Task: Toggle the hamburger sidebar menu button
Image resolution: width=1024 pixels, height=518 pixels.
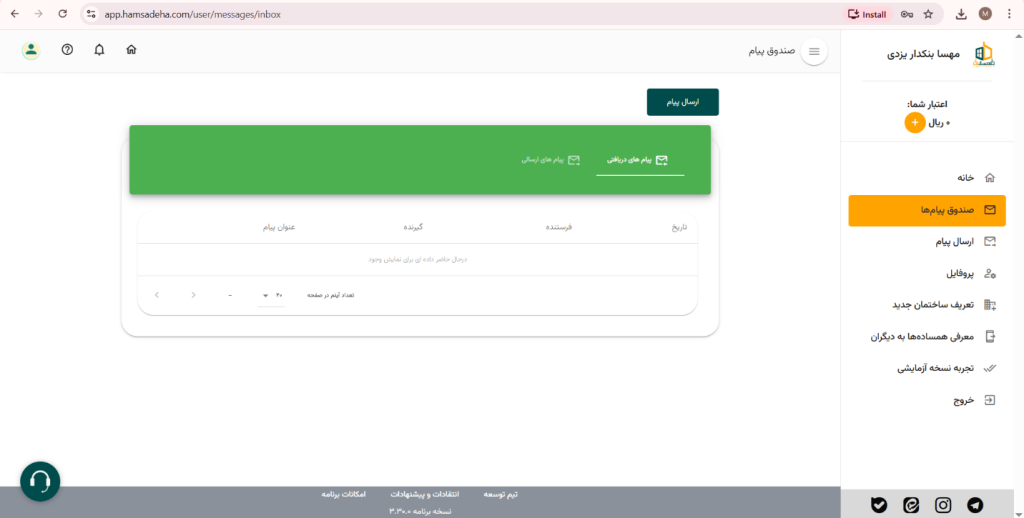Action: (x=814, y=52)
